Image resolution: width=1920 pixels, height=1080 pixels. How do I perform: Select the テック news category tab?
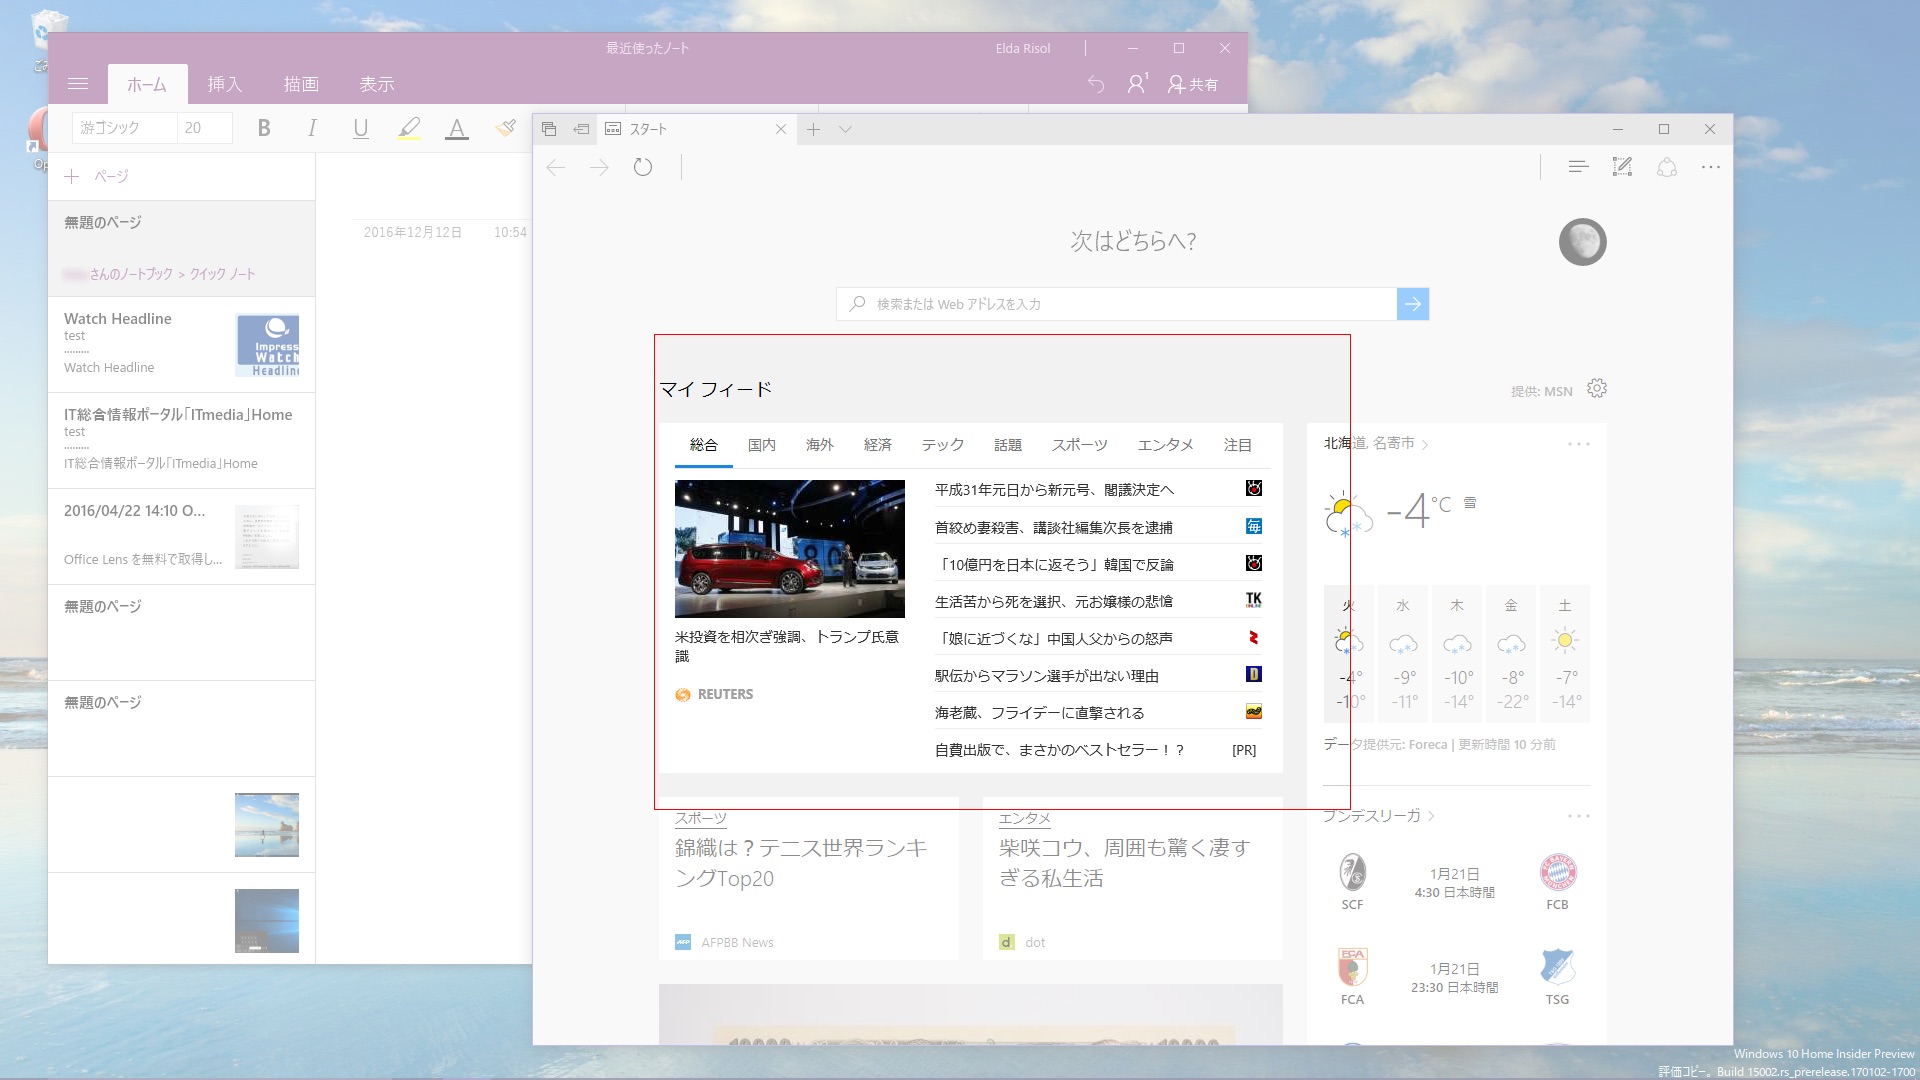943,445
